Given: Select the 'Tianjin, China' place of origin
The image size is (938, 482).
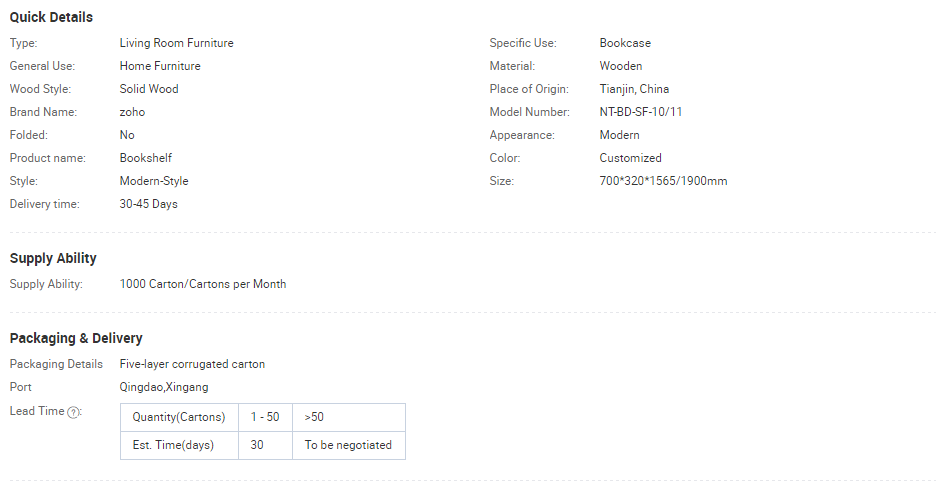Looking at the screenshot, I should [x=634, y=89].
